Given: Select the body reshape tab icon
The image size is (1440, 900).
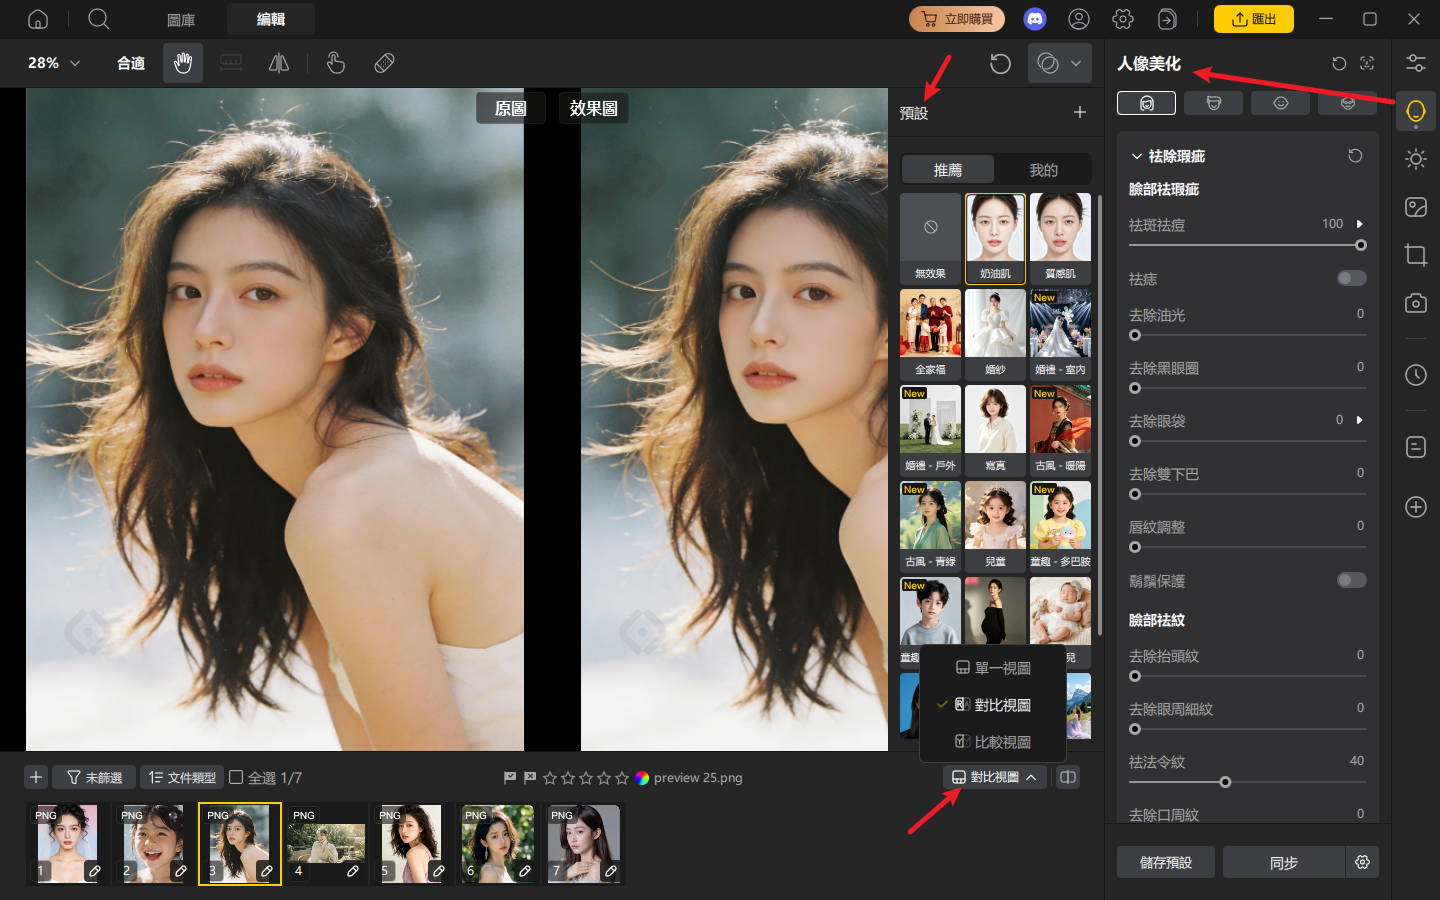Looking at the screenshot, I should 1213,102.
